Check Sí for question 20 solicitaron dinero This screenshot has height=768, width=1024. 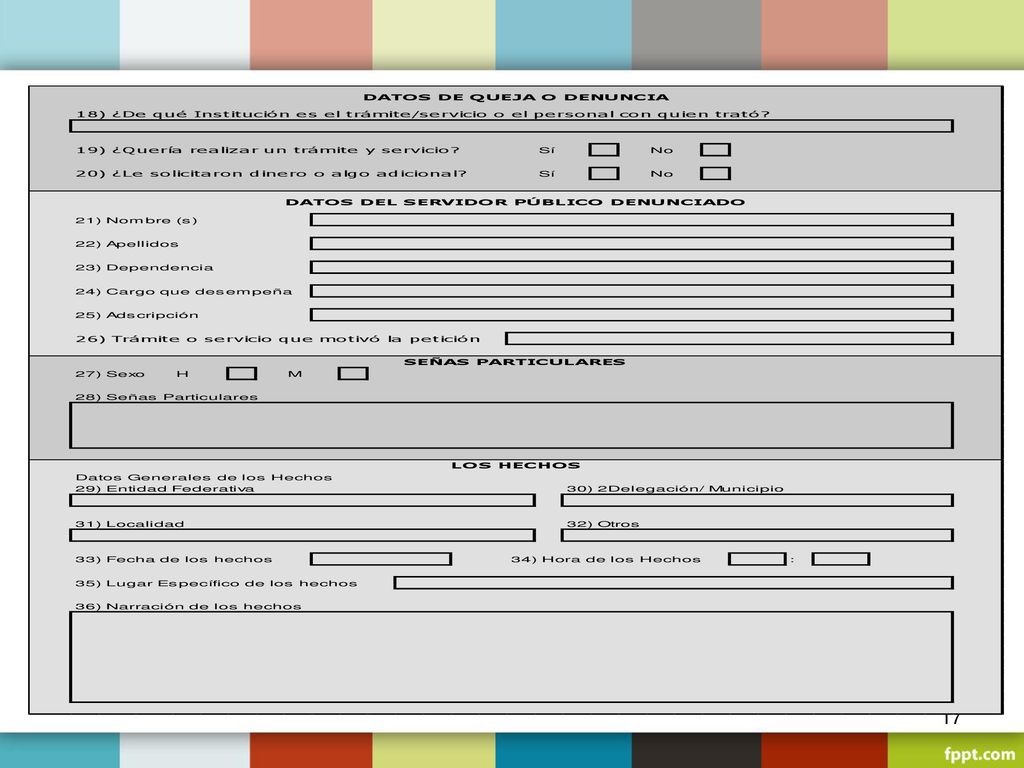(603, 173)
